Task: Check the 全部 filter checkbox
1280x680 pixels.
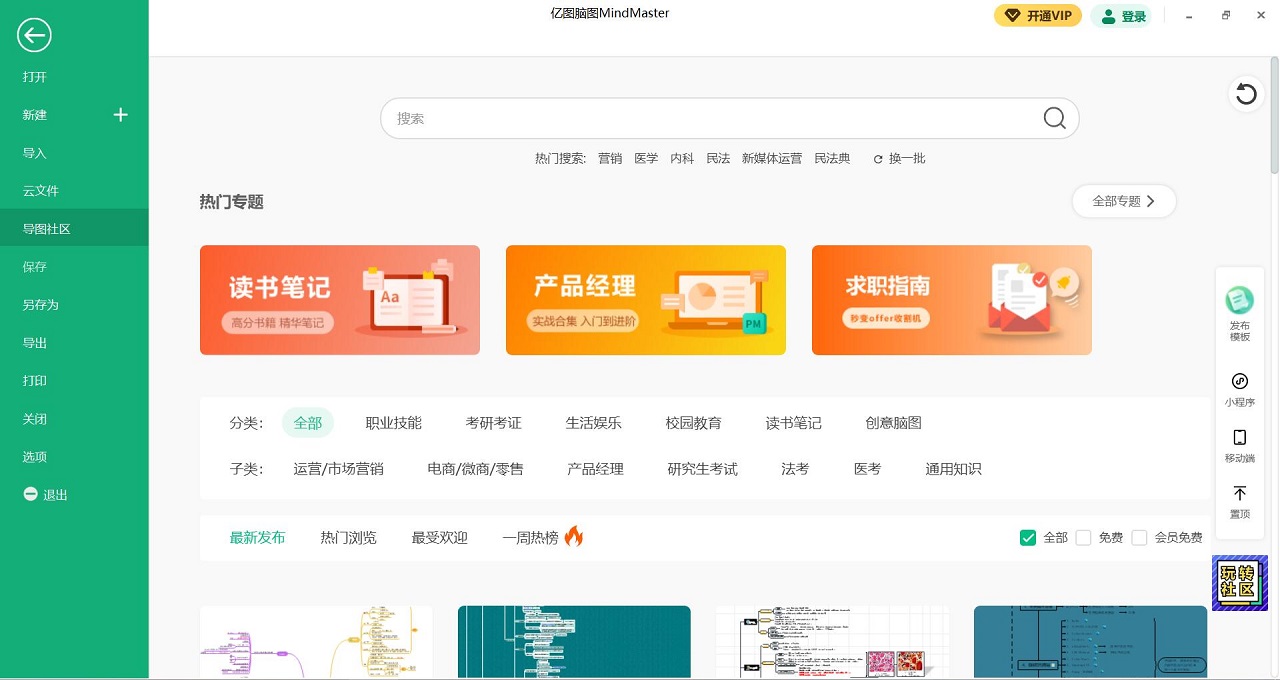Action: point(1028,538)
